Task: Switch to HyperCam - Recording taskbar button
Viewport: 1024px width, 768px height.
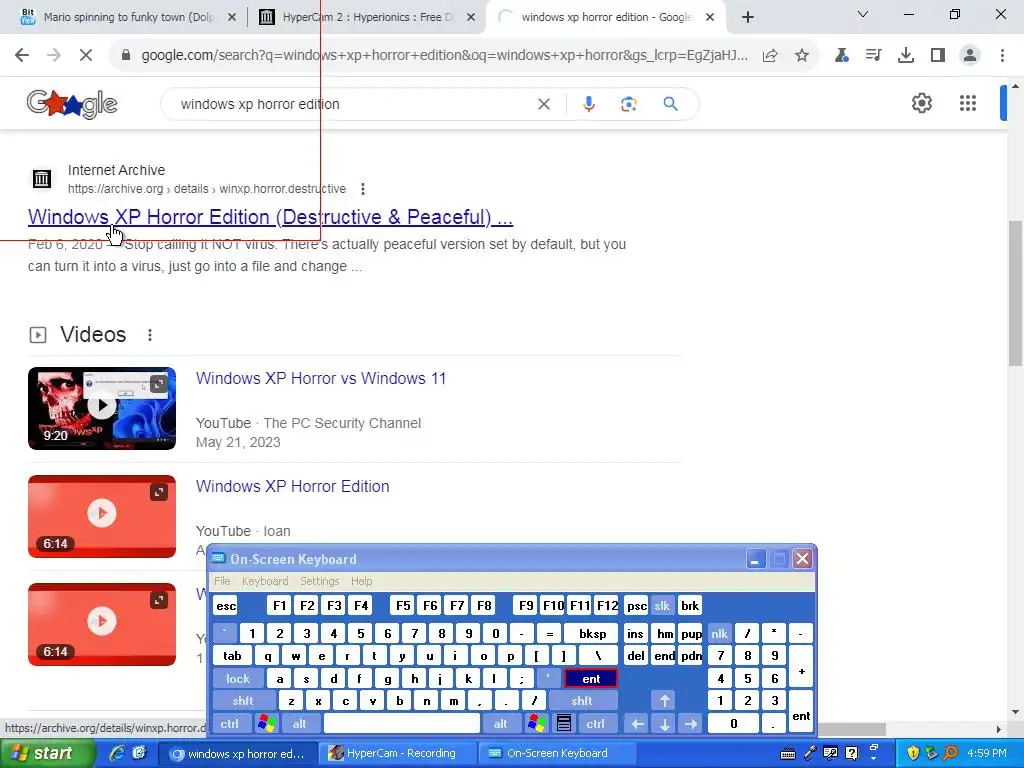Action: [x=400, y=754]
